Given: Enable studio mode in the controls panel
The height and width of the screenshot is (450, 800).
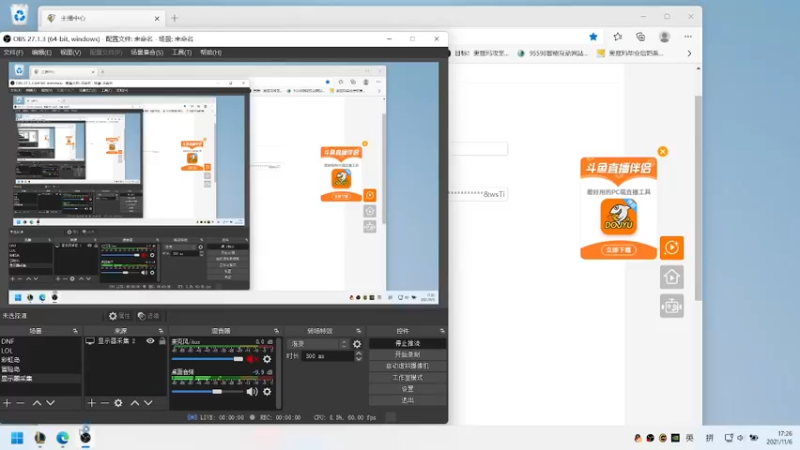Looking at the screenshot, I should (407, 378).
